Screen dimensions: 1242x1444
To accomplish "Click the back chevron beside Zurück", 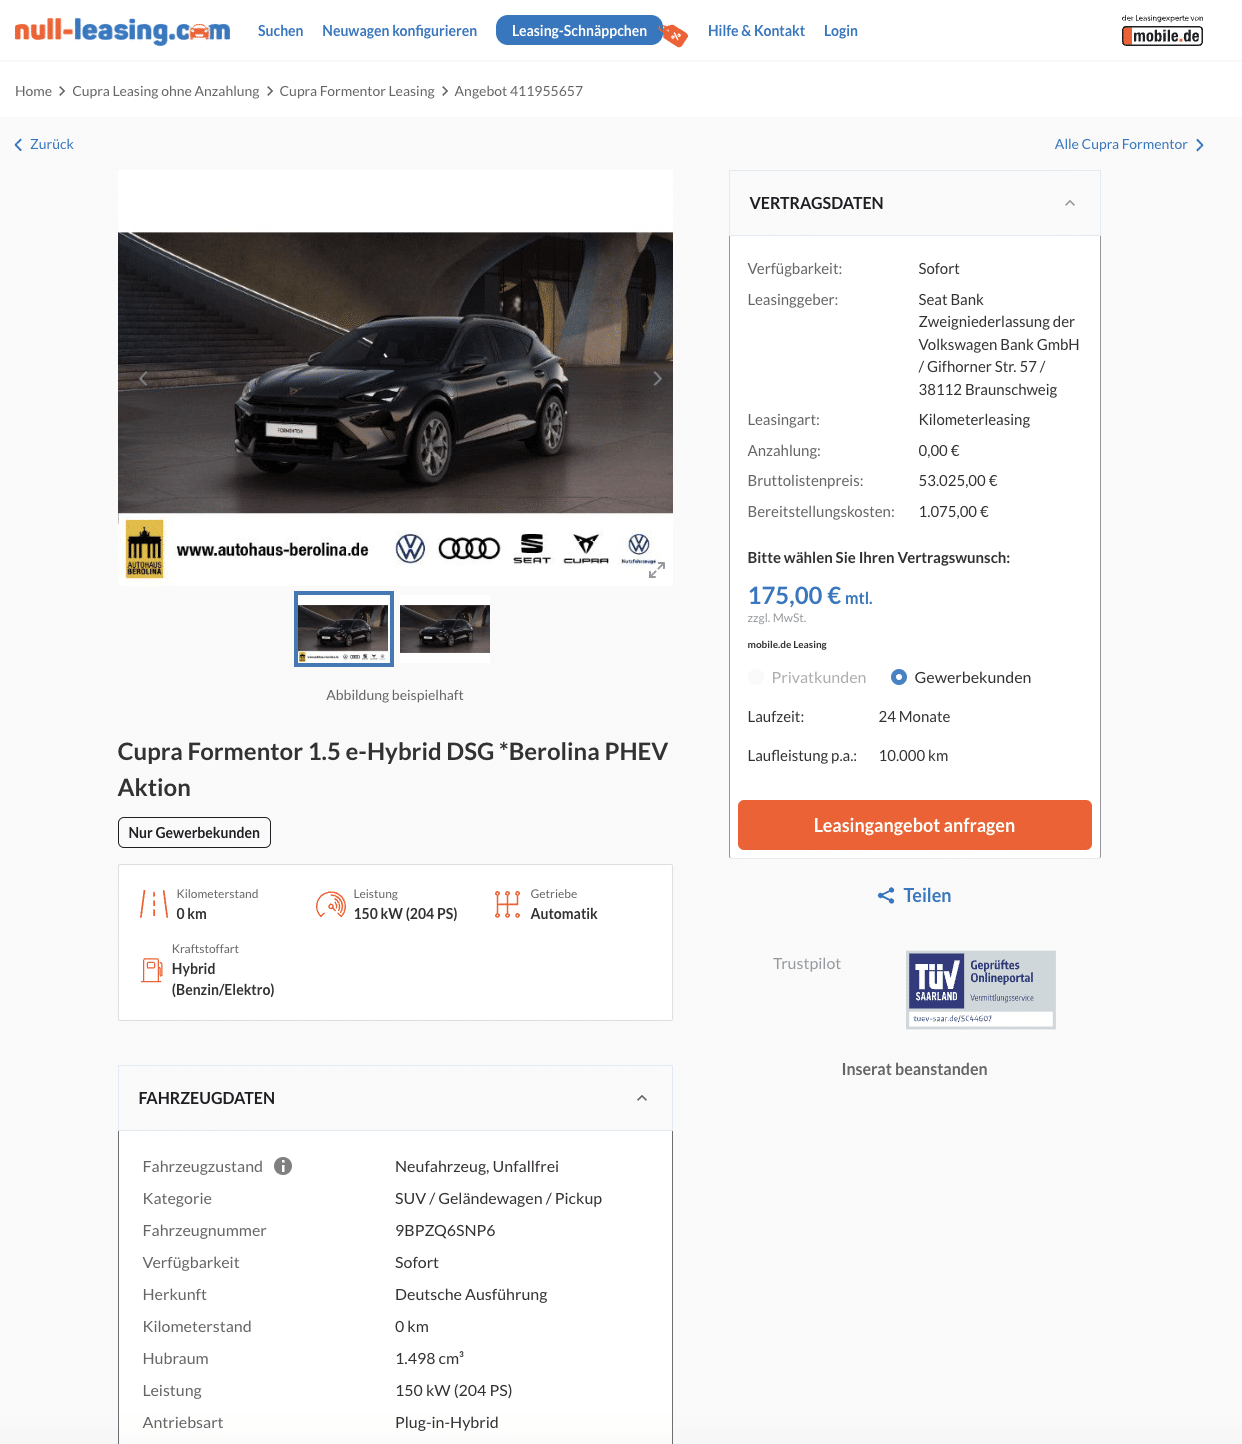I will pyautogui.click(x=18, y=145).
